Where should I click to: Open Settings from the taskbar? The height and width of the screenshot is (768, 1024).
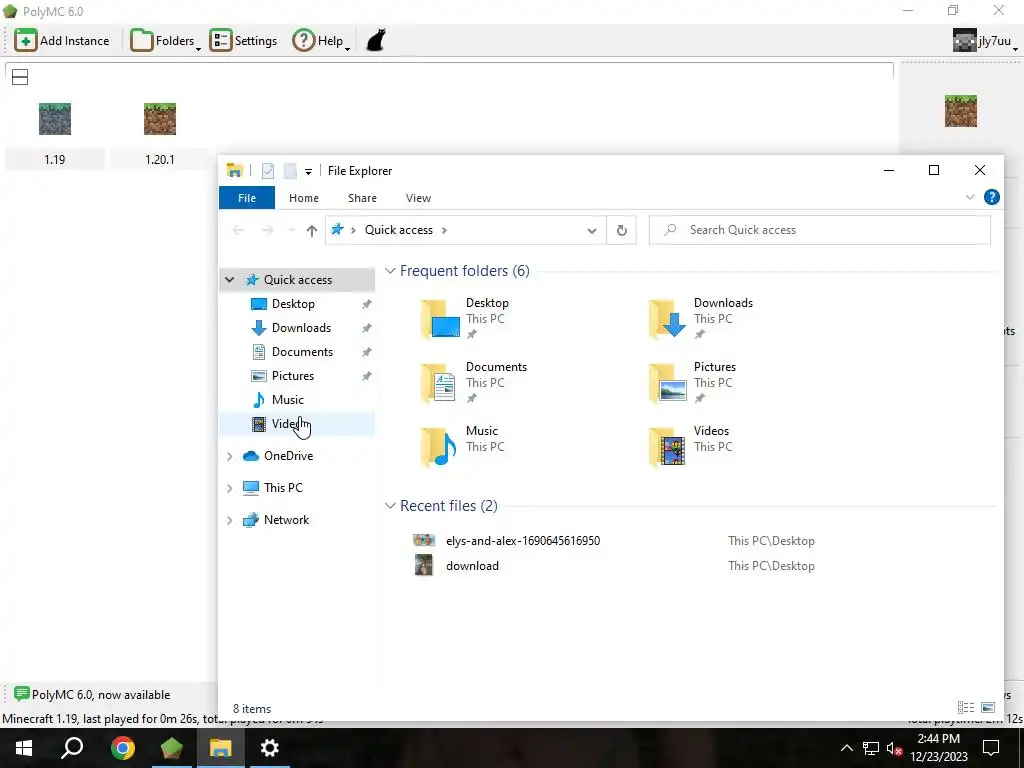click(x=269, y=748)
